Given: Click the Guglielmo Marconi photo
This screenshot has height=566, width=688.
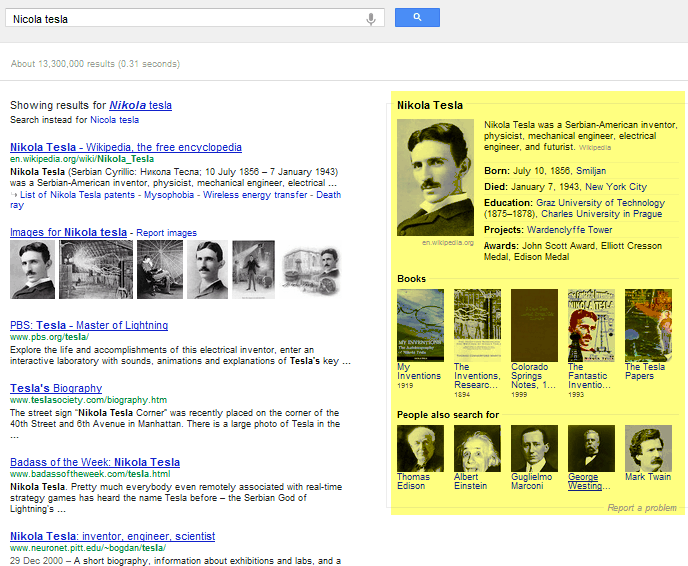Looking at the screenshot, I should coord(534,448).
